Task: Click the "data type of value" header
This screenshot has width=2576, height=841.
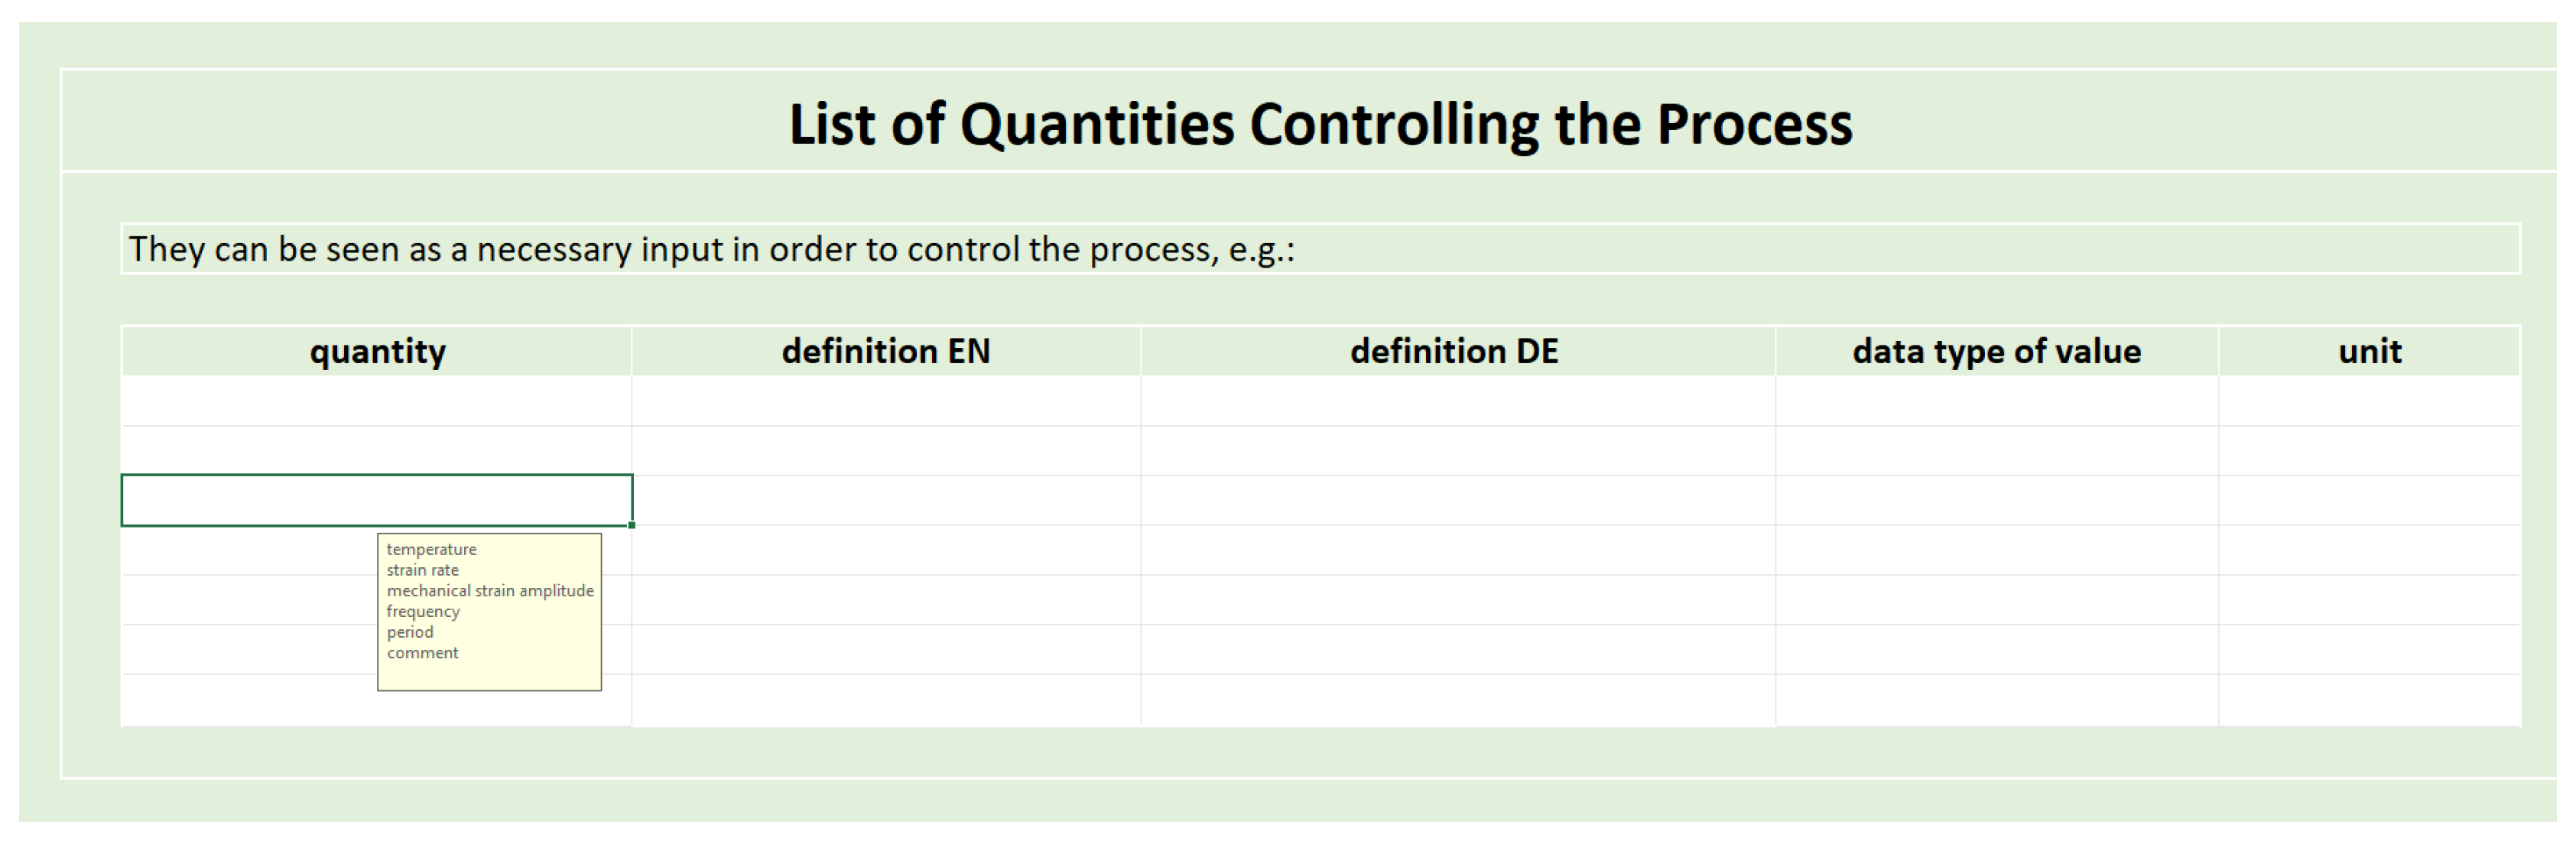Action: pos(1996,352)
